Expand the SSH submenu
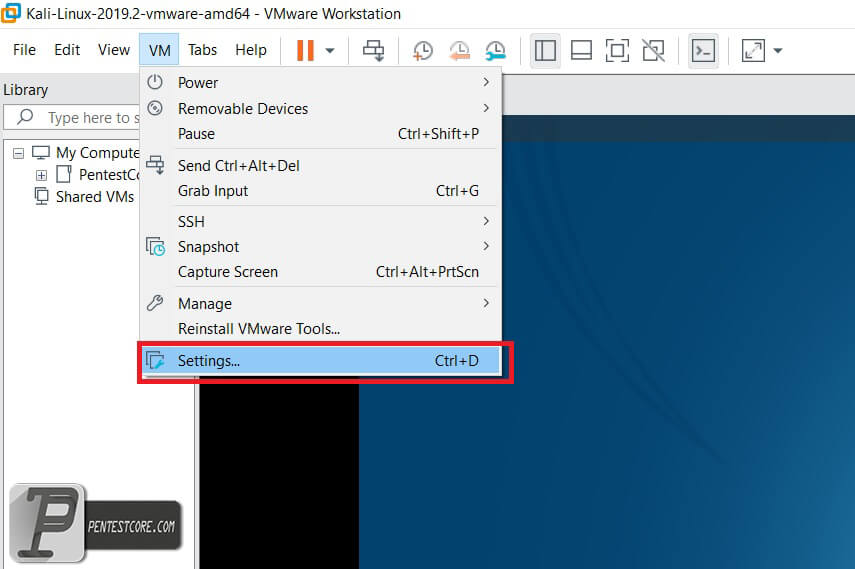Image resolution: width=855 pixels, height=569 pixels. [x=321, y=221]
